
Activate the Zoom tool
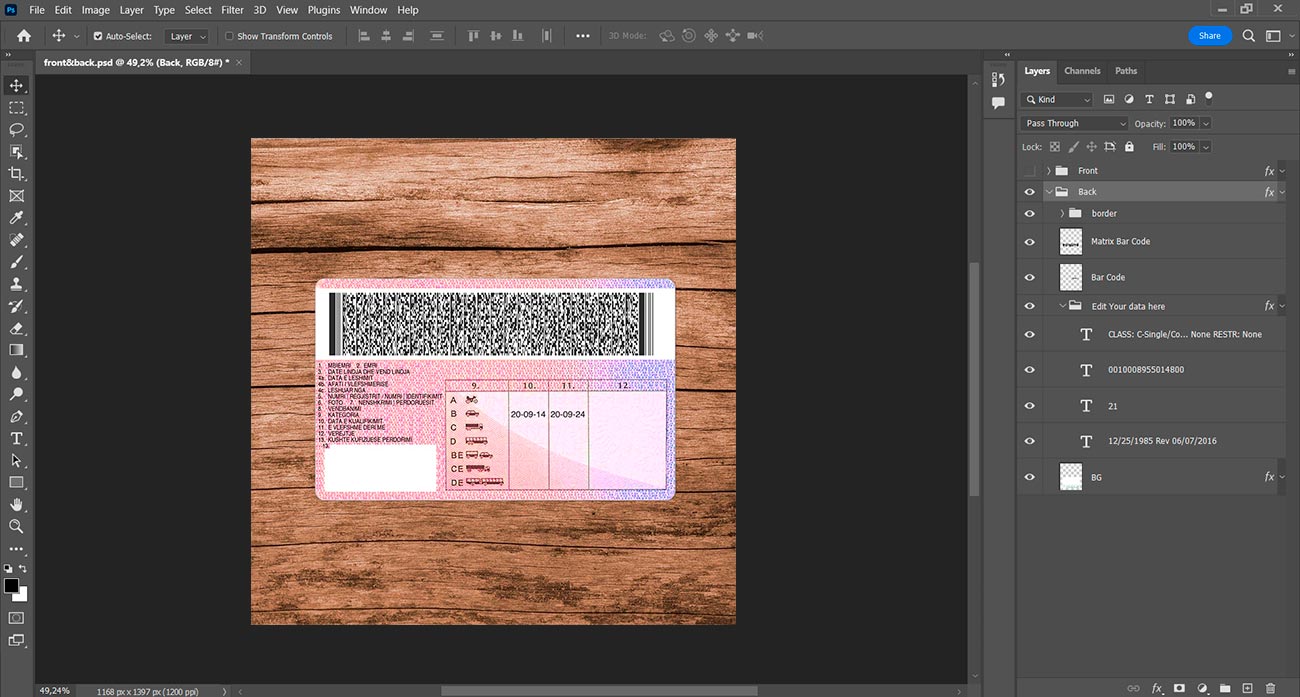(16, 526)
